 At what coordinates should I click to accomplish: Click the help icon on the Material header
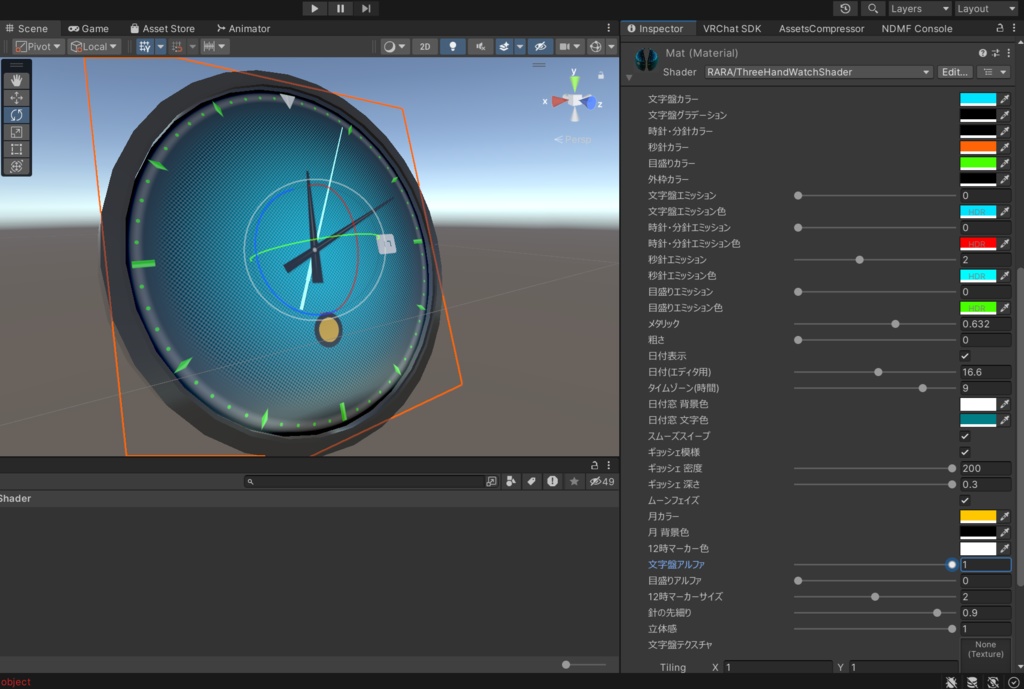point(983,53)
